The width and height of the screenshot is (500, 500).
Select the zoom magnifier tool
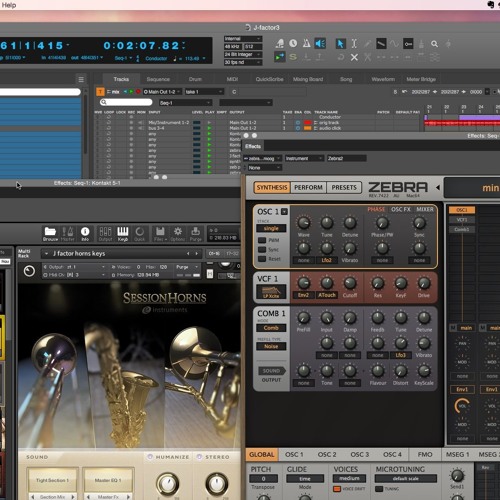click(434, 44)
